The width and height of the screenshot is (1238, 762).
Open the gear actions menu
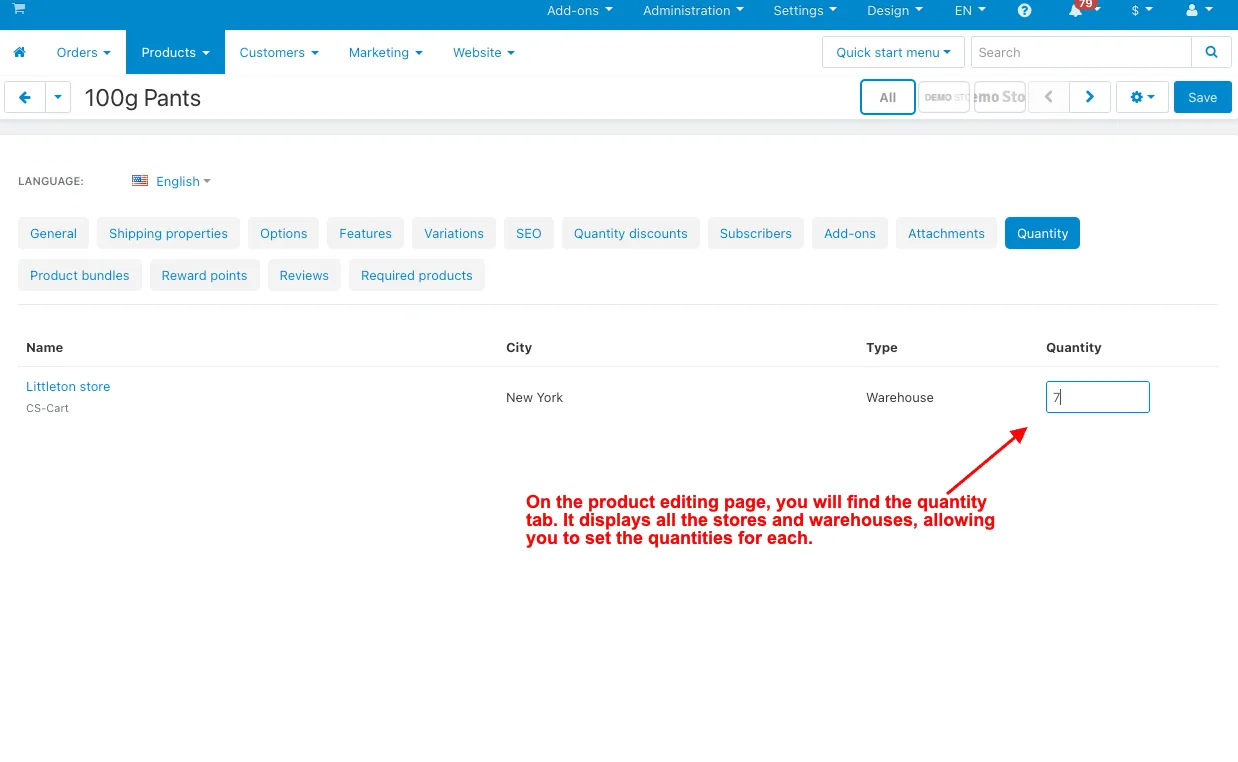[1142, 97]
